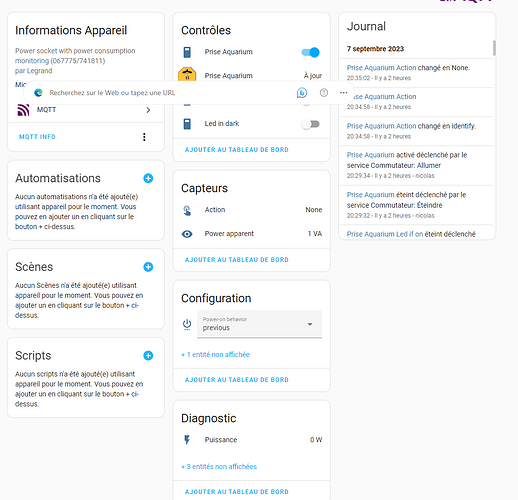Click Ajouter au tableau de bord under Capteurs
The image size is (518, 500).
pos(237,260)
